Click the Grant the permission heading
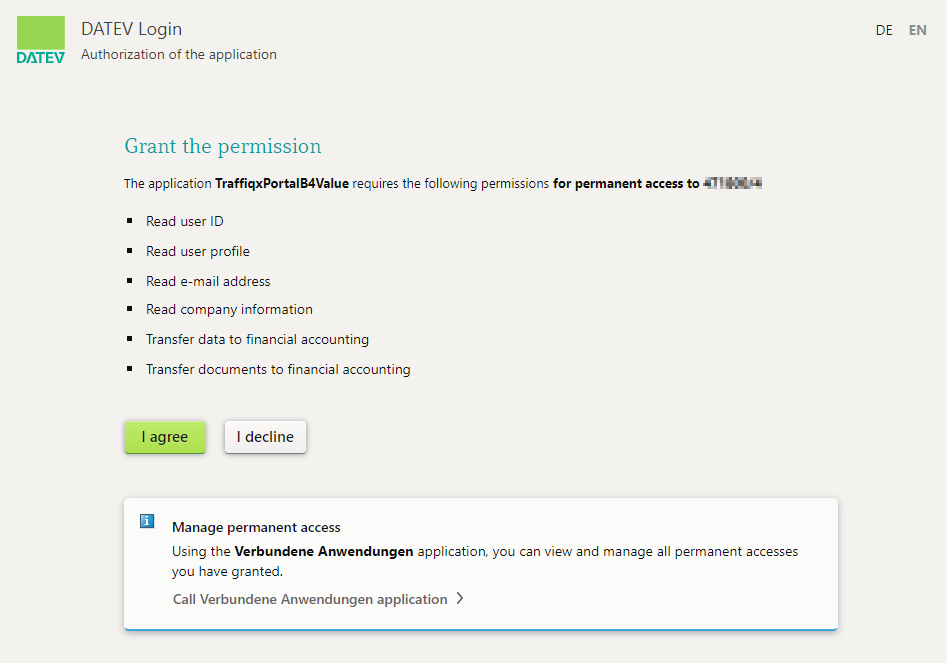 (x=223, y=146)
